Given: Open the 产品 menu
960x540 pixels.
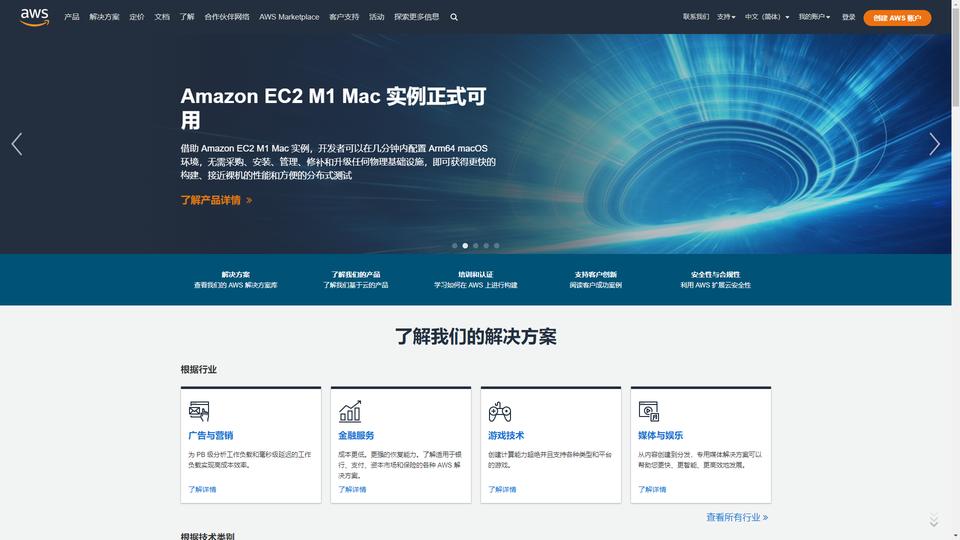Looking at the screenshot, I should 72,17.
